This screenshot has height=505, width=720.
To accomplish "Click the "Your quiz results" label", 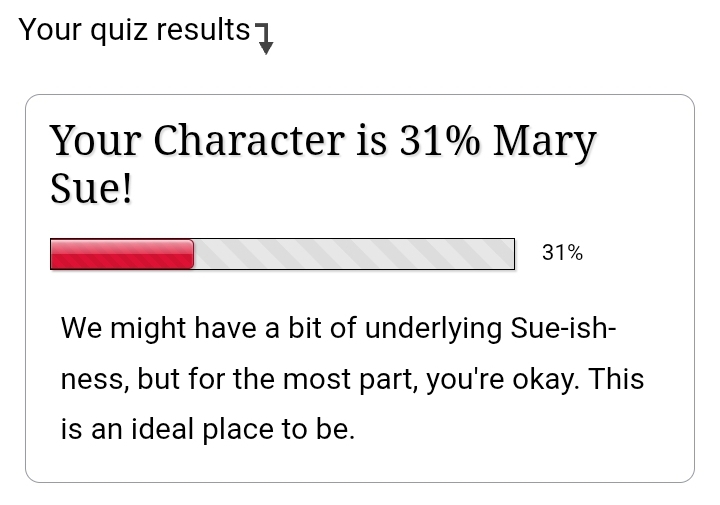I will tap(134, 30).
